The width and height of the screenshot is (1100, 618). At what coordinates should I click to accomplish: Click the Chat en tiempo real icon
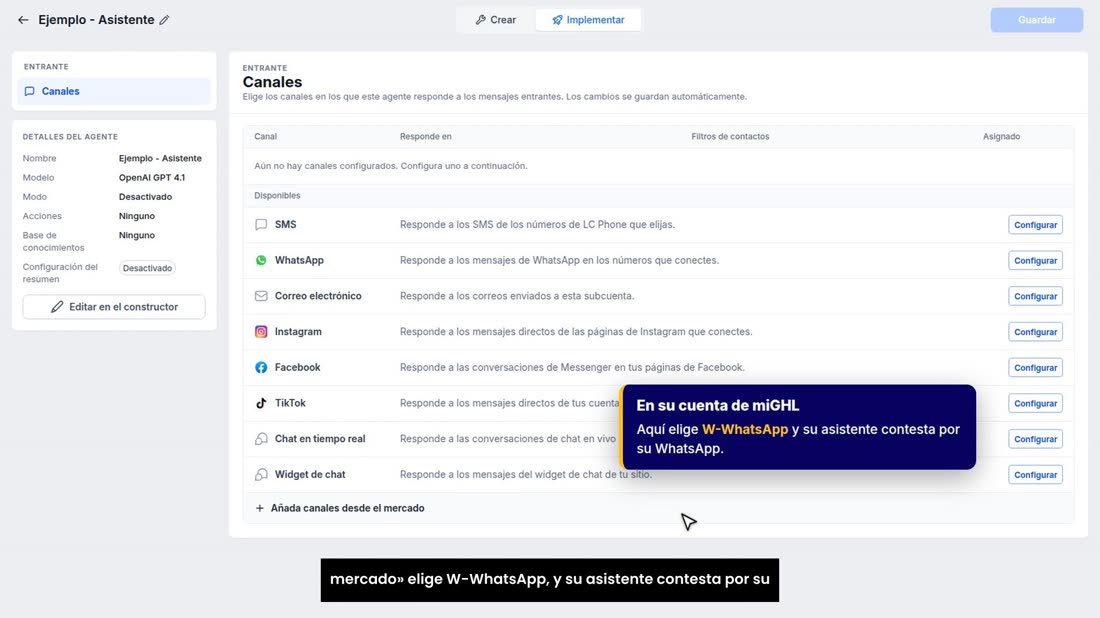tap(261, 439)
